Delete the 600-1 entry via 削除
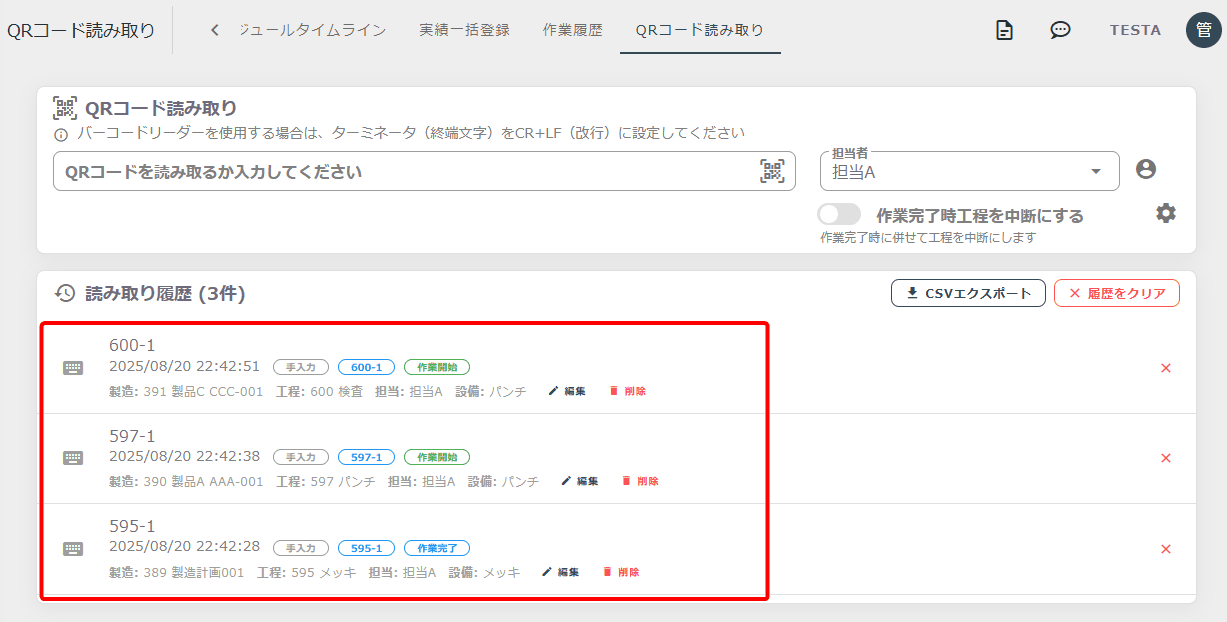This screenshot has width=1227, height=622. click(627, 391)
